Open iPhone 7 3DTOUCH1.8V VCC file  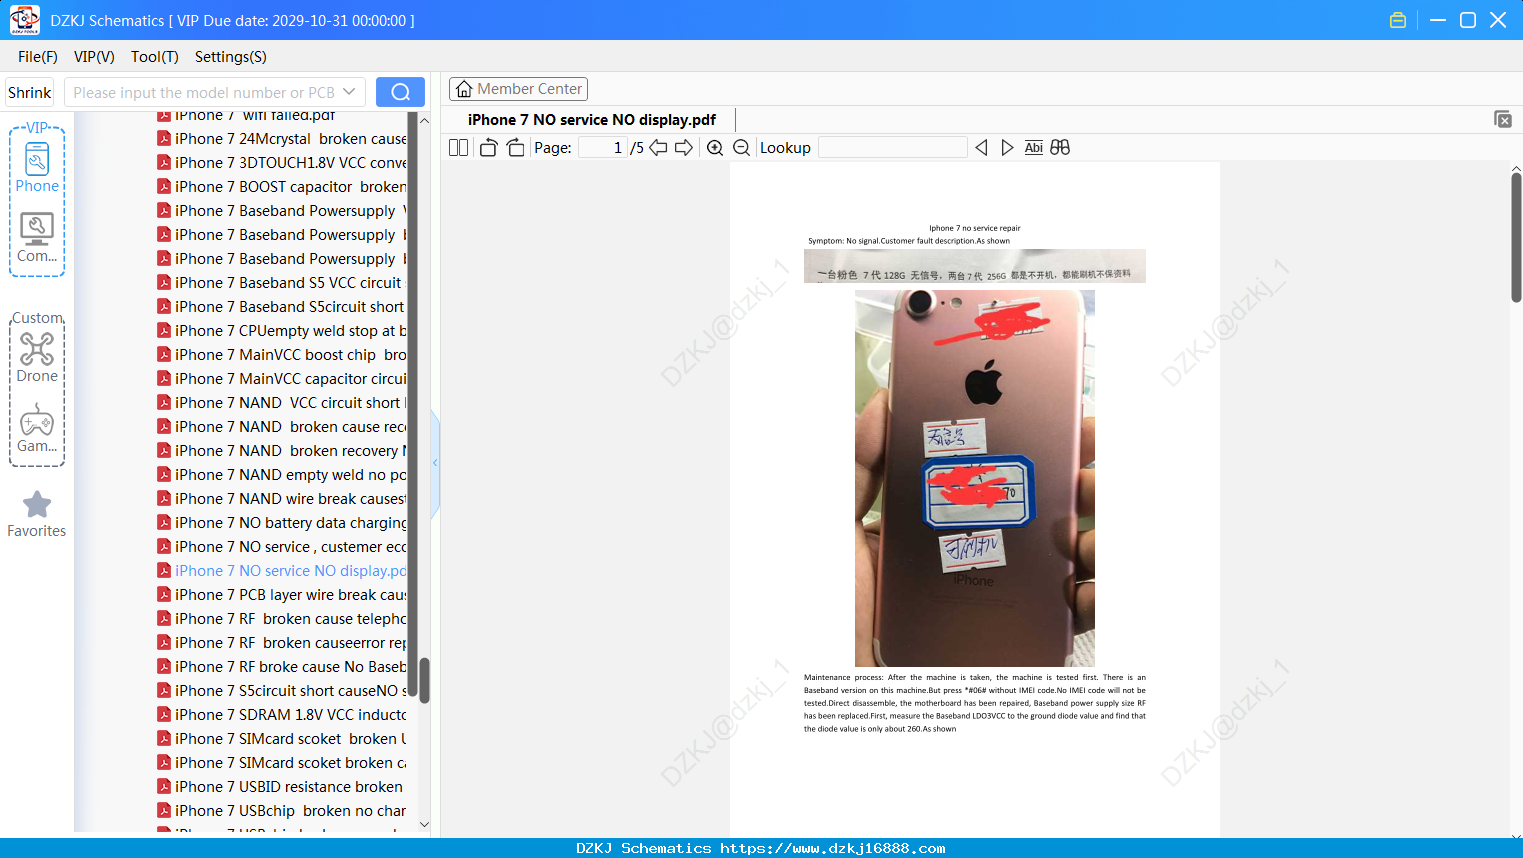282,163
